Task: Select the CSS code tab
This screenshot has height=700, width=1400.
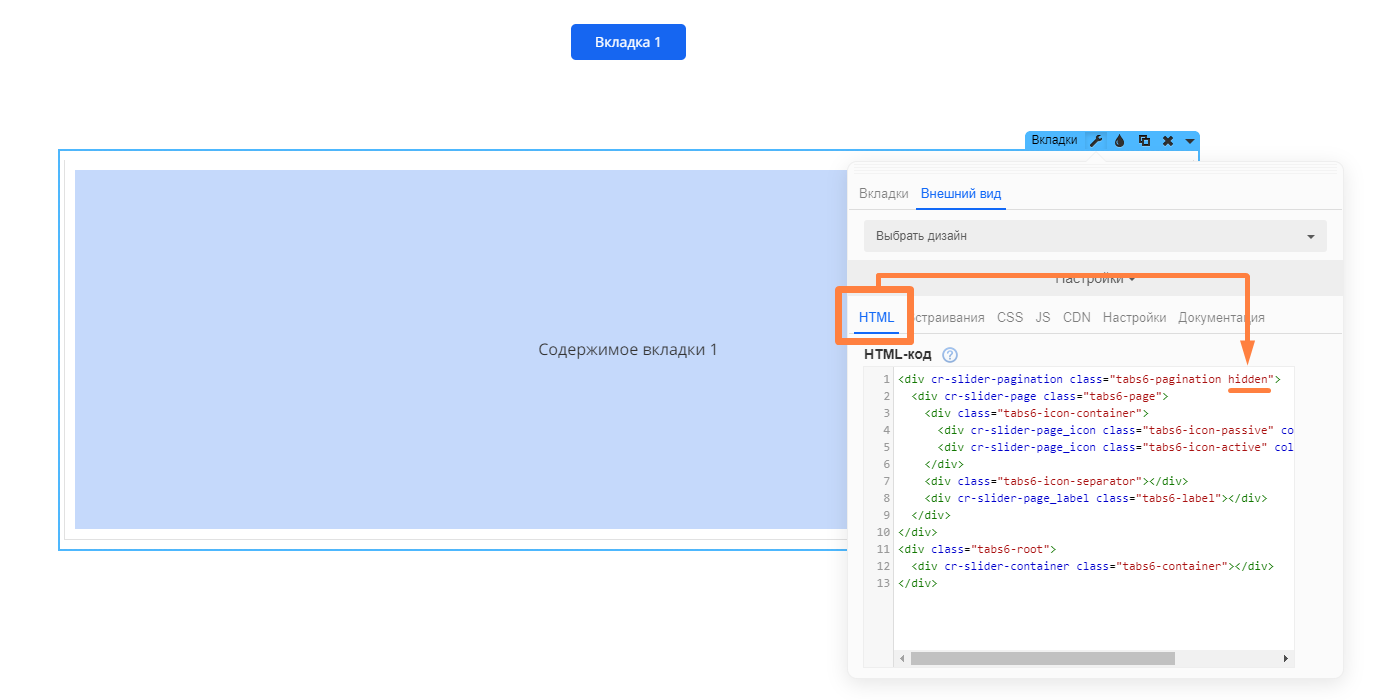Action: click(1010, 317)
